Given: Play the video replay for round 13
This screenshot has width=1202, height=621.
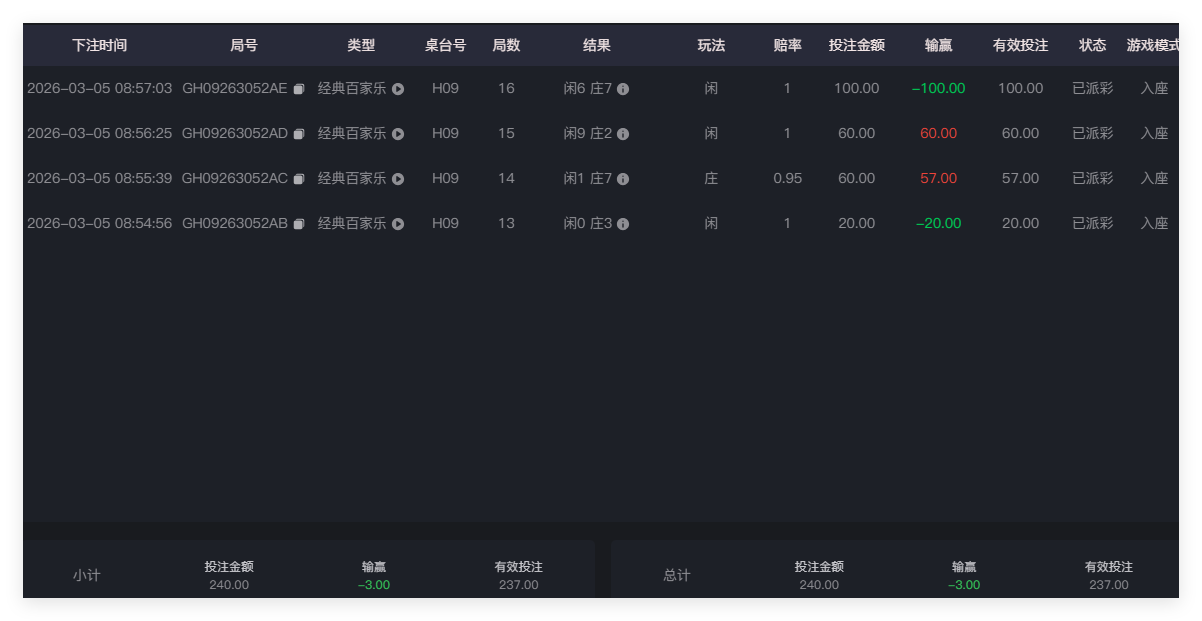Looking at the screenshot, I should click(397, 223).
